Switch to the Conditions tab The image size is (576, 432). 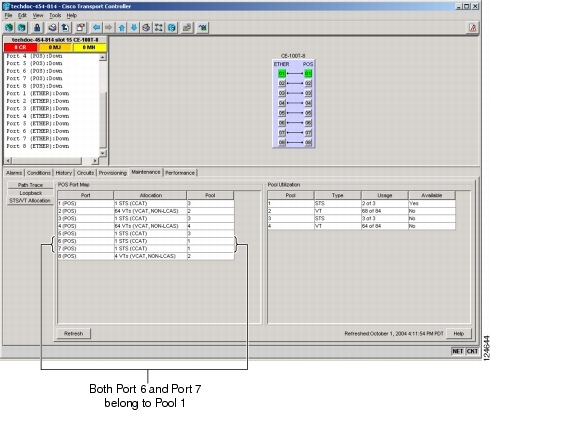[39, 173]
